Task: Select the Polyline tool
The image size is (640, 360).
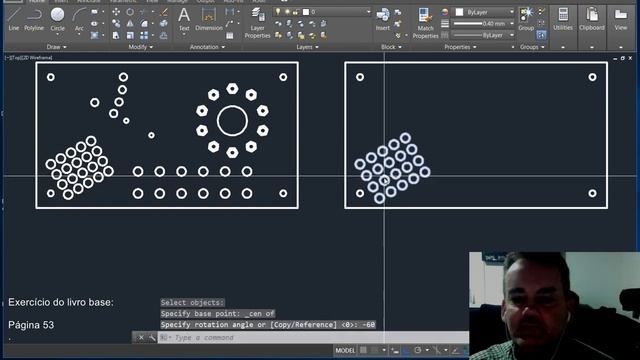Action: 34,19
